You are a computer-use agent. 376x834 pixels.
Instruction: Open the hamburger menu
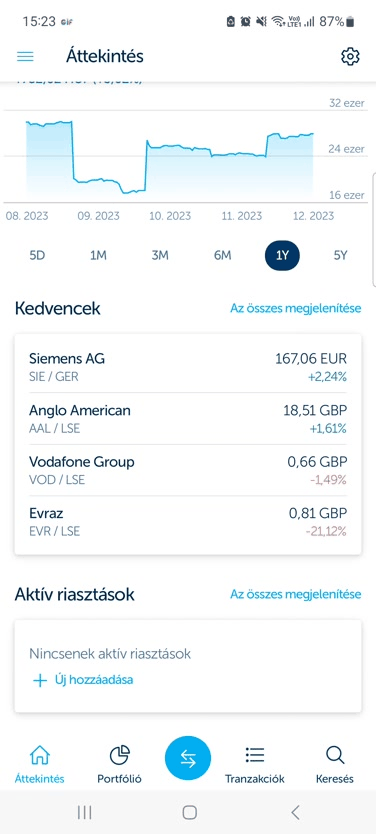pos(25,56)
